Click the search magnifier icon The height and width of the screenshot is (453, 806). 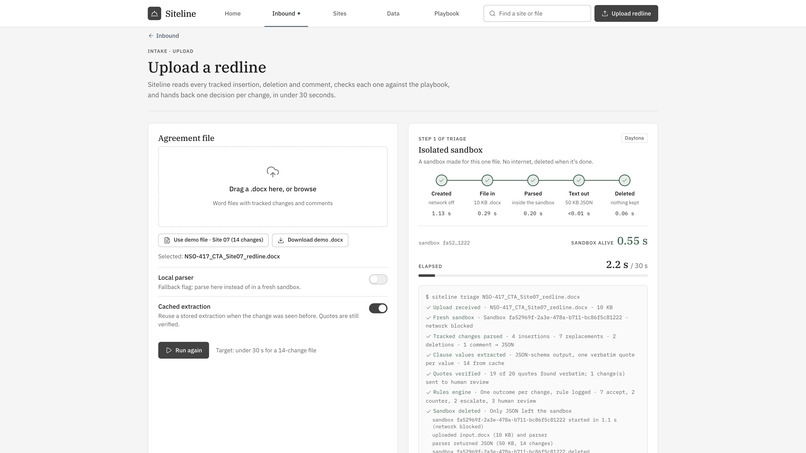pyautogui.click(x=492, y=13)
